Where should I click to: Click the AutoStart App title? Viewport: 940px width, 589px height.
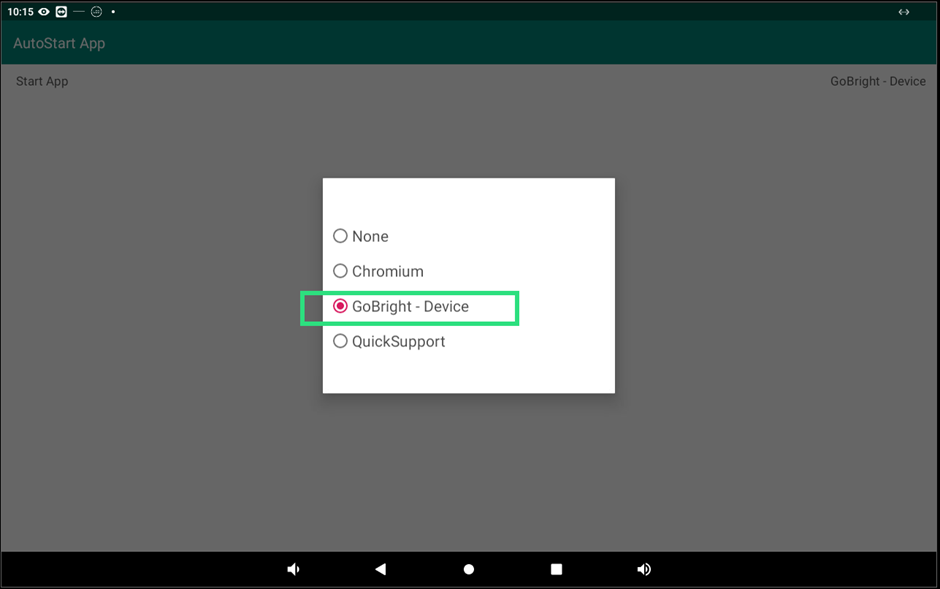[59, 43]
